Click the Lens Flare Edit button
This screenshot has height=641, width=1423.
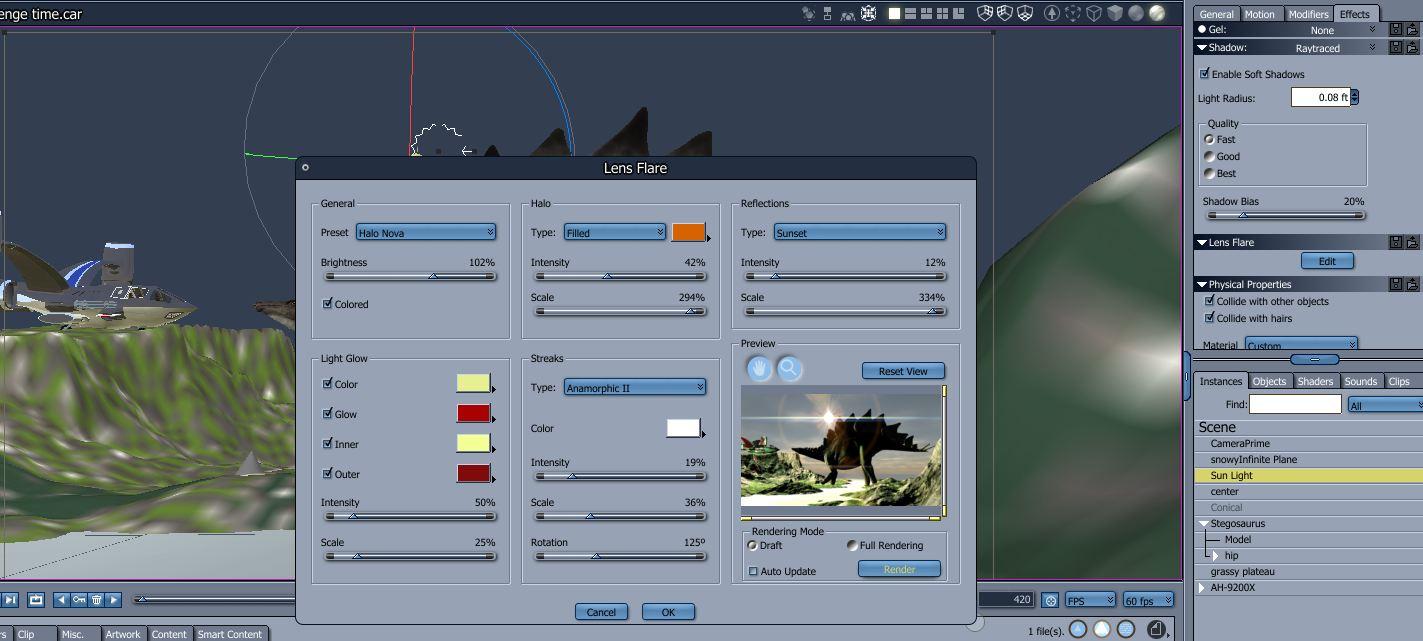(x=1327, y=261)
